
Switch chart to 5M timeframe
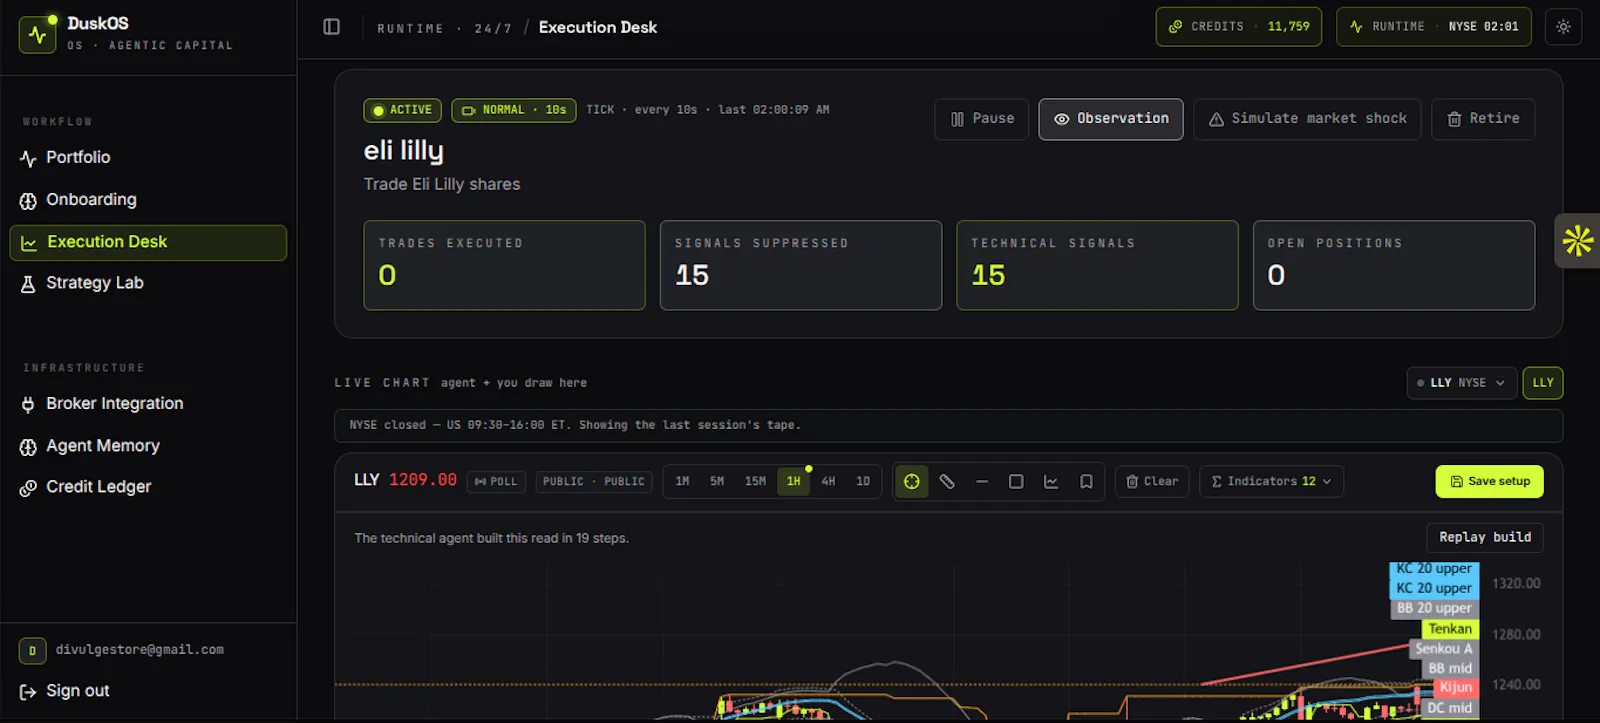click(717, 481)
